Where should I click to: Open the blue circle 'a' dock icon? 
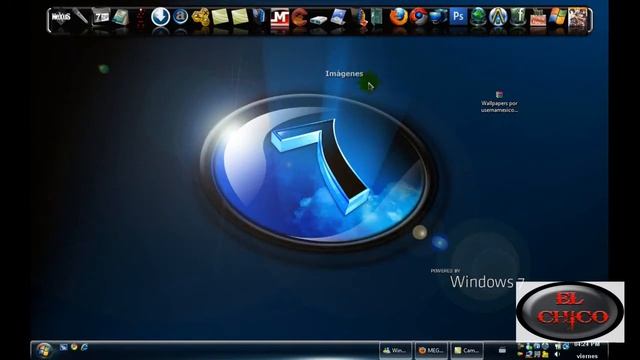point(180,17)
